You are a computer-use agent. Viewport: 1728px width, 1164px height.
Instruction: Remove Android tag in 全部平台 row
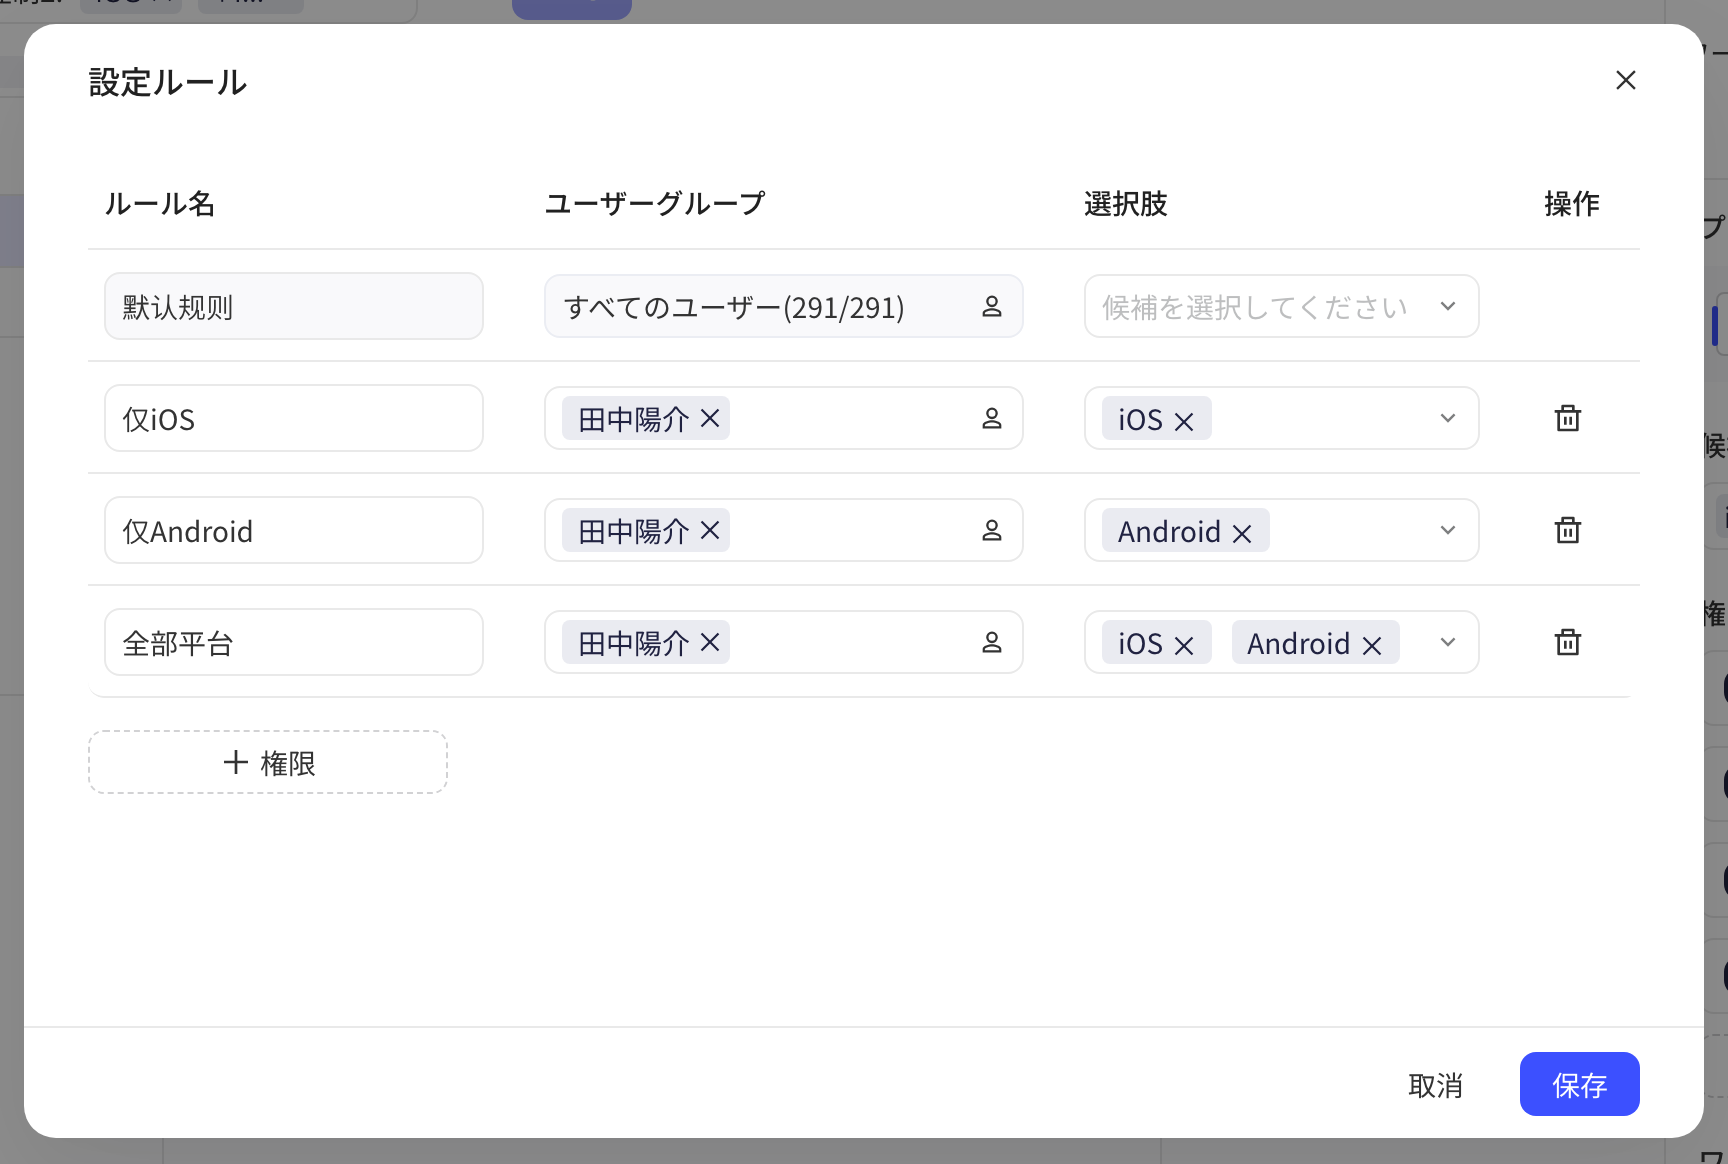[x=1372, y=646]
